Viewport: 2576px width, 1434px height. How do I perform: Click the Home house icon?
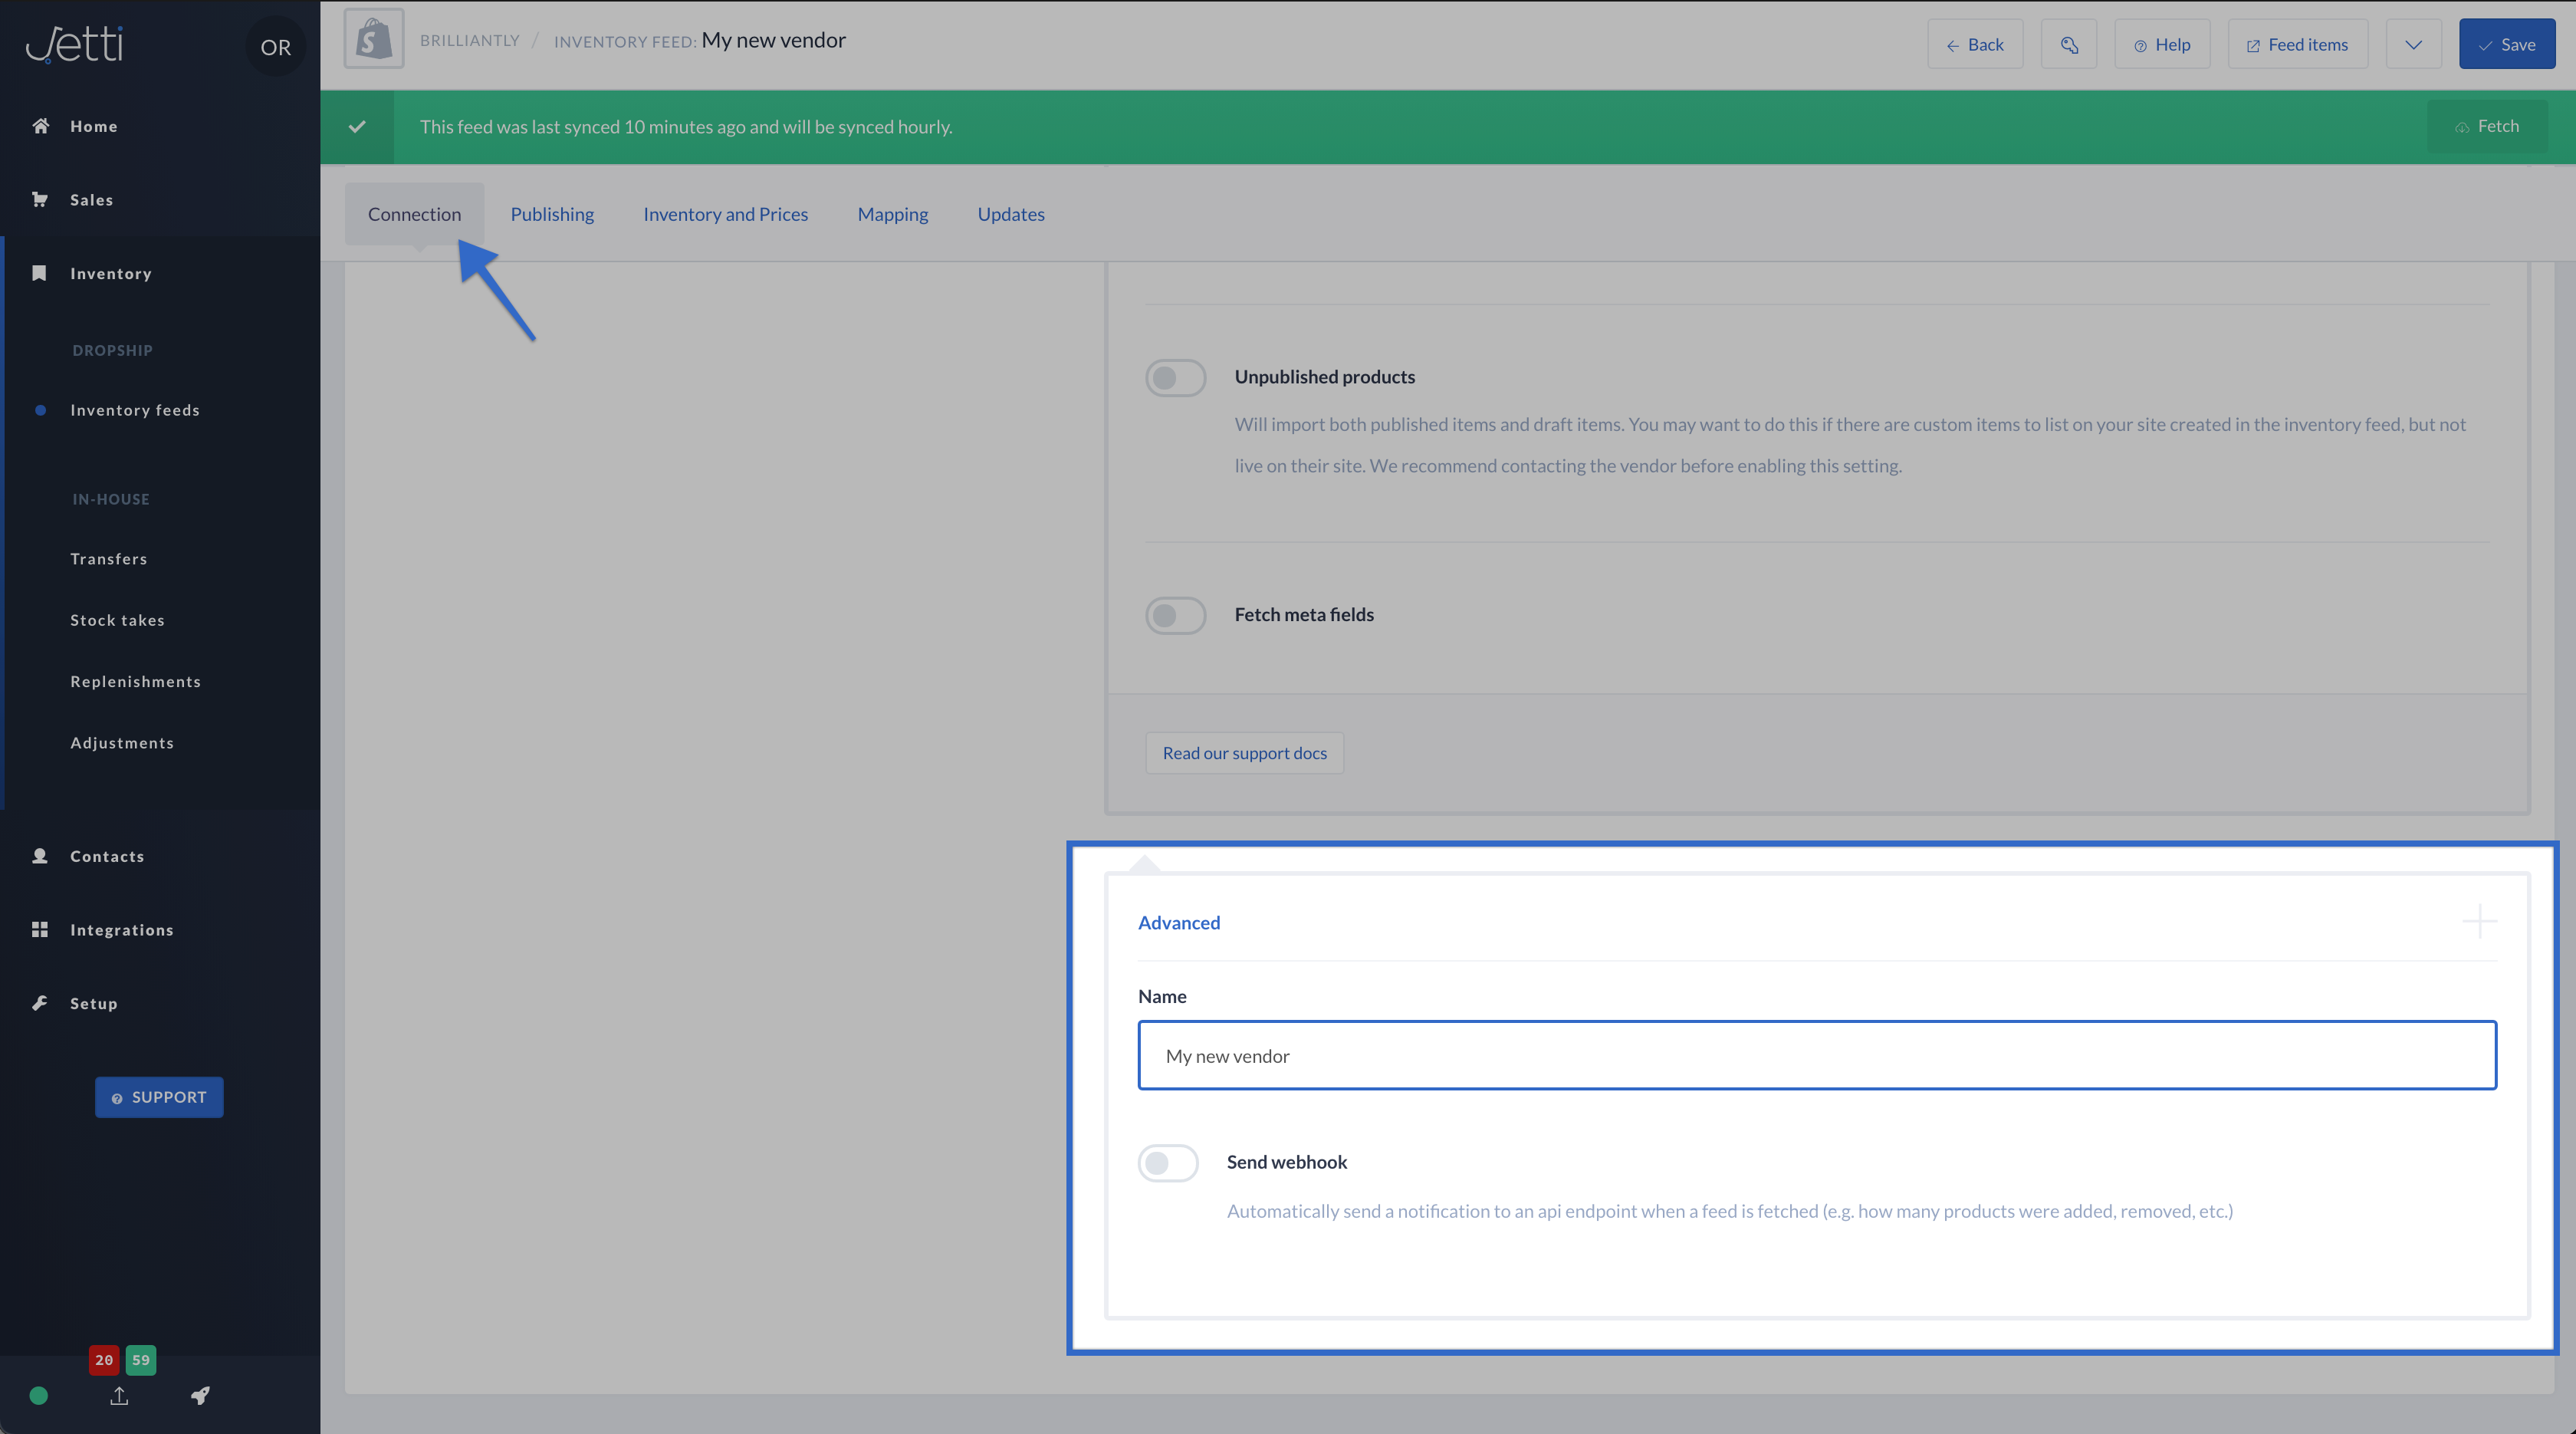click(x=40, y=126)
